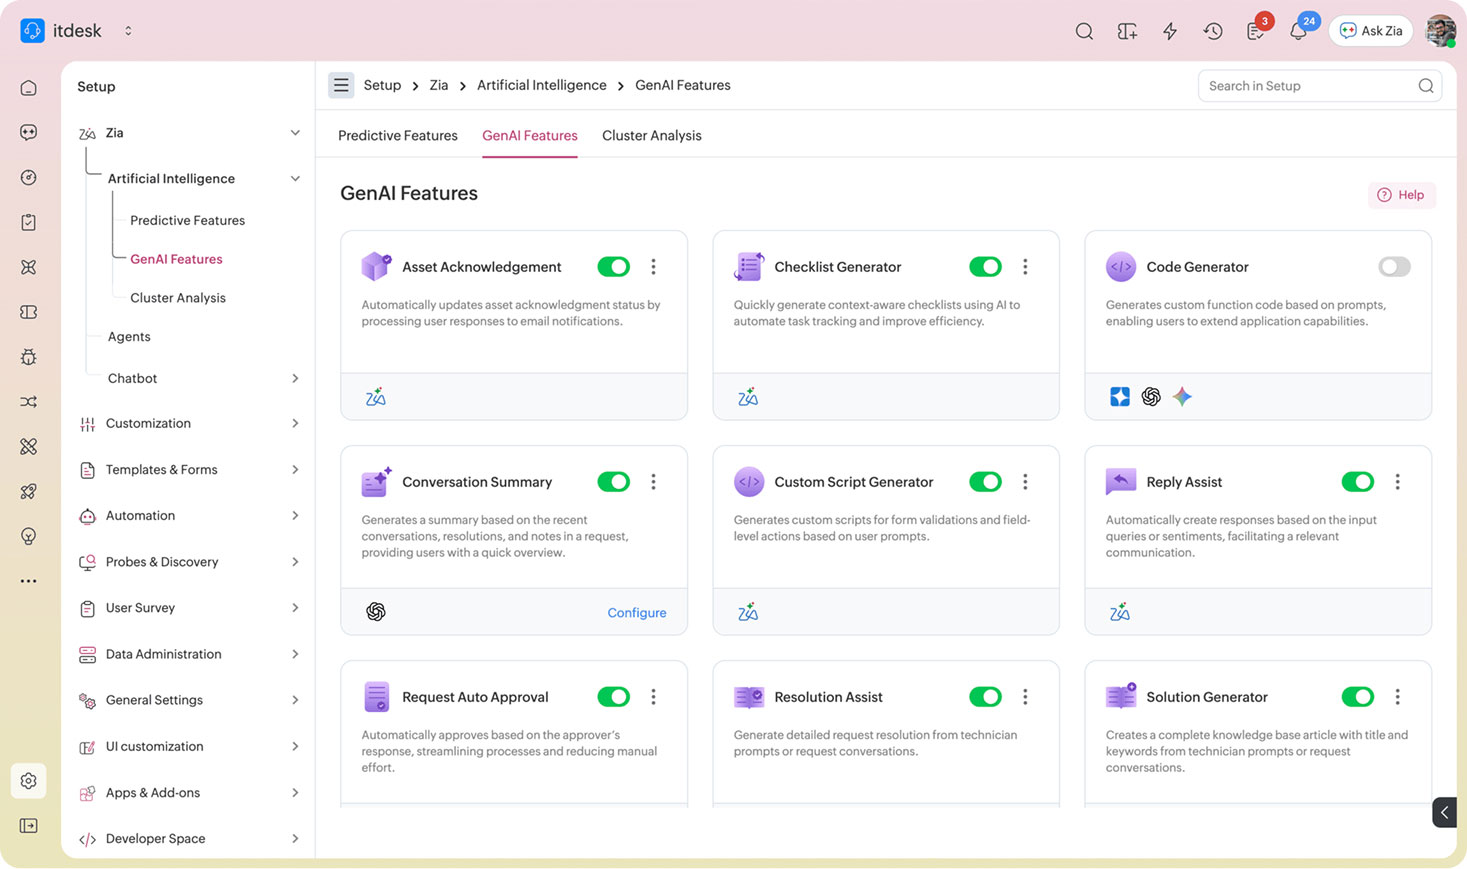Click the quick create icon in header
Screen dimensions: 1467x869
[x=1127, y=31]
